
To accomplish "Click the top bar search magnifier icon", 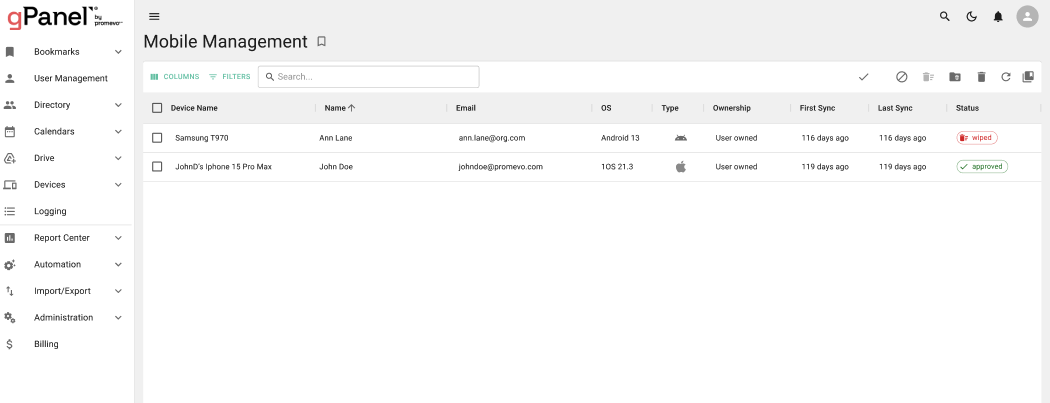I will (x=945, y=17).
